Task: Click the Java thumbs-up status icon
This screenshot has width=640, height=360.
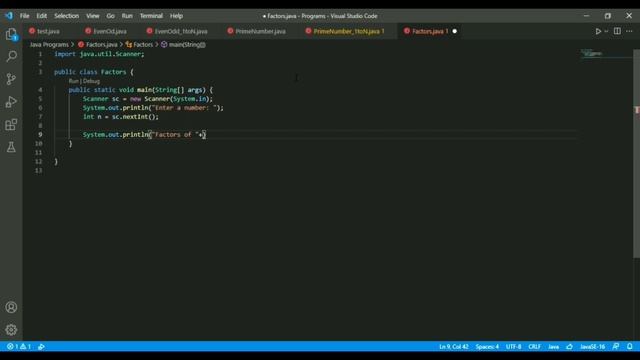Action: [x=569, y=347]
